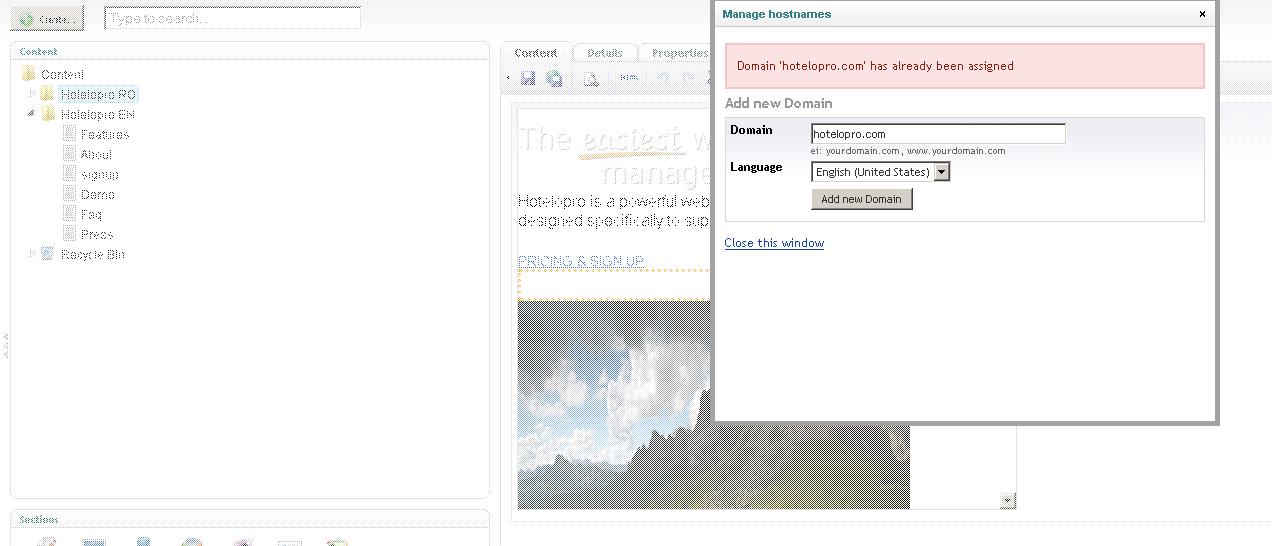The width and height of the screenshot is (1272, 546).
Task: Click the Domain text input field
Action: [937, 134]
